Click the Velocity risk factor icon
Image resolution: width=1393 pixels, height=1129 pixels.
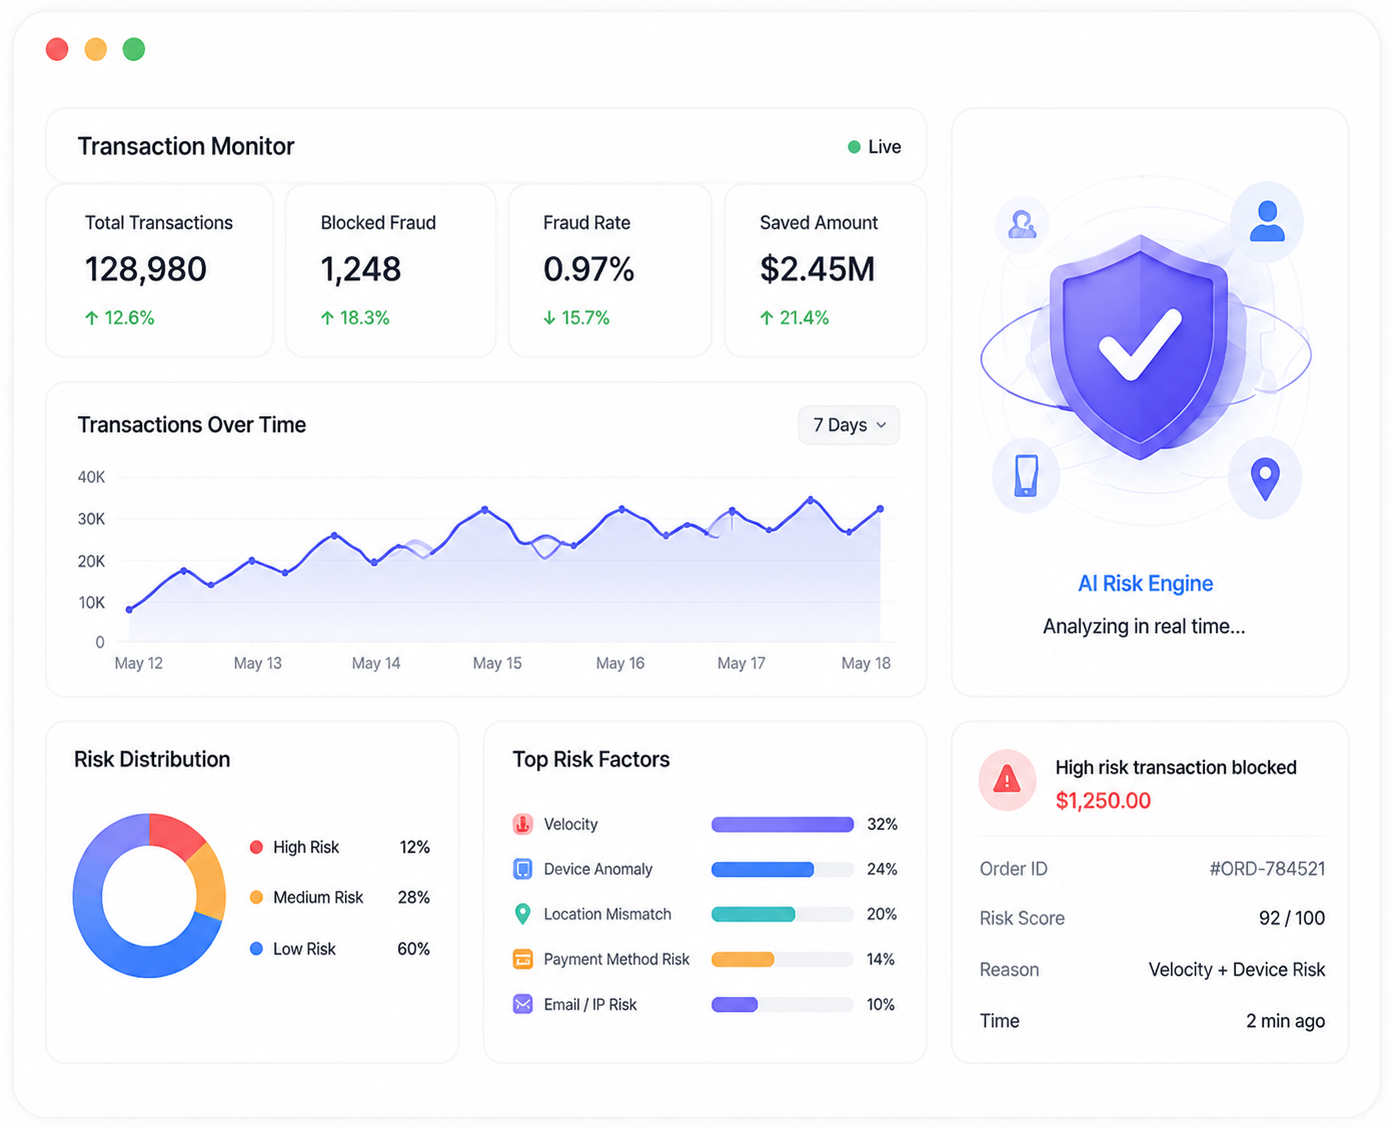(522, 824)
